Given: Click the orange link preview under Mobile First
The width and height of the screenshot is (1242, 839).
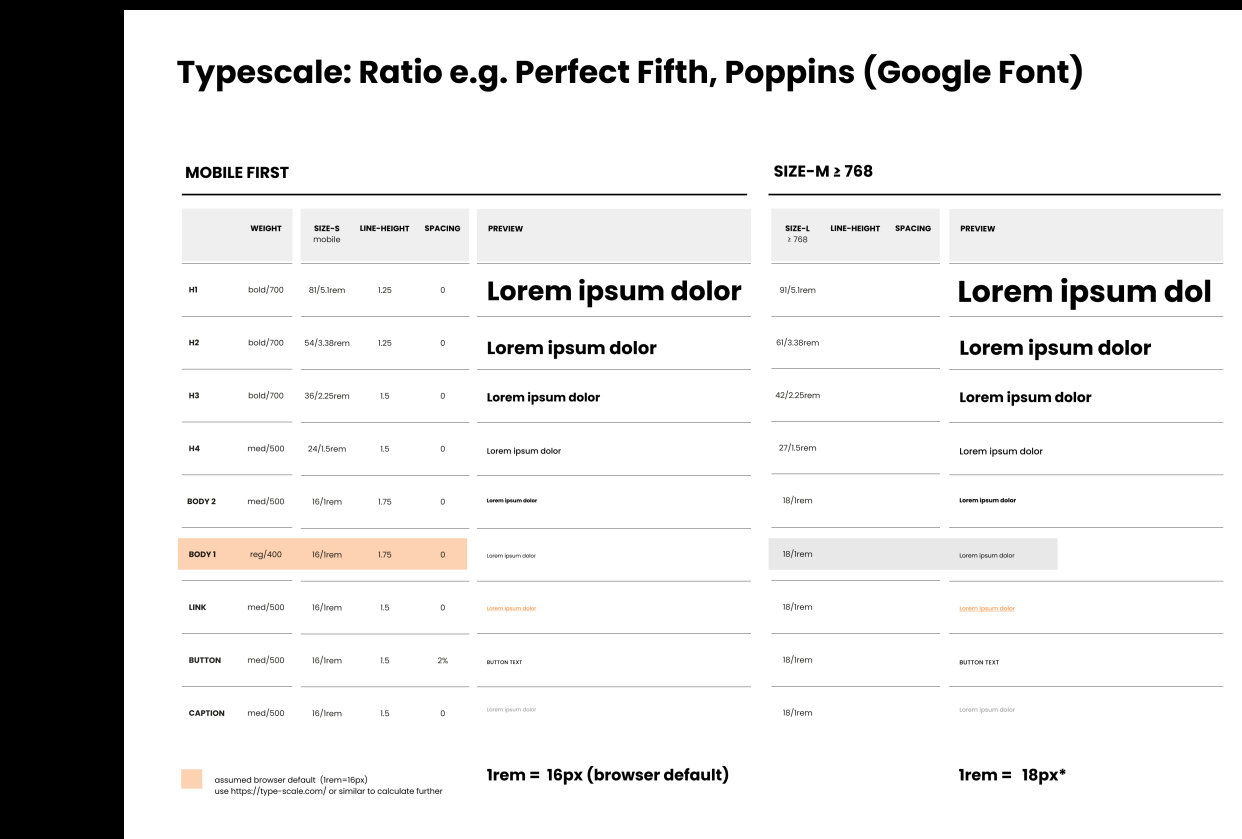Looking at the screenshot, I should (x=511, y=608).
